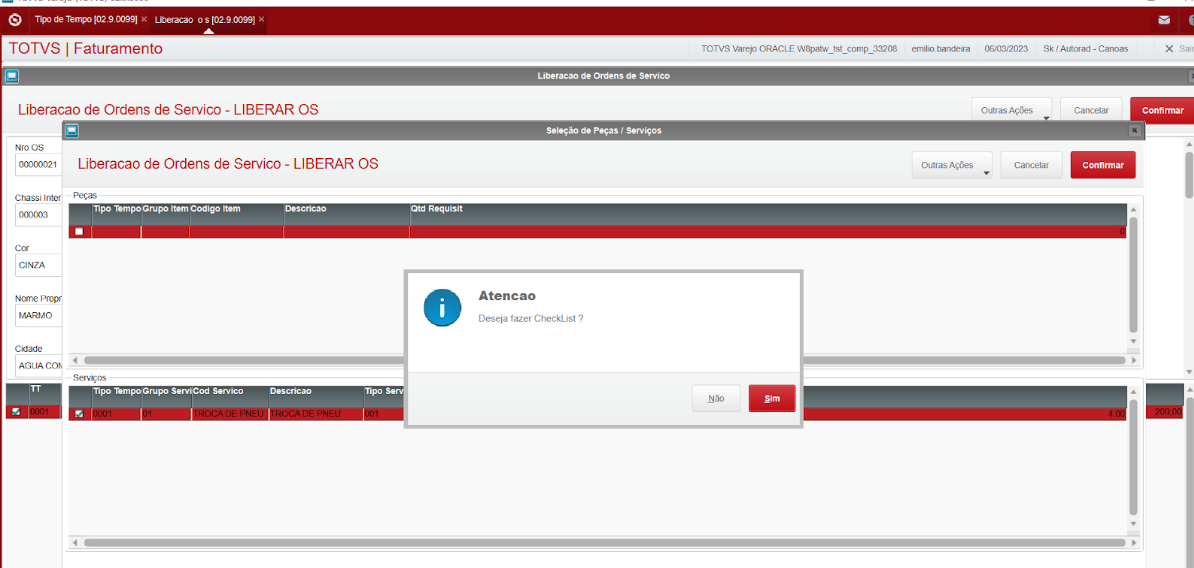Screen dimensions: 1194x568
Task: Click the blue info icon in Atencao dialog
Action: [x=442, y=308]
